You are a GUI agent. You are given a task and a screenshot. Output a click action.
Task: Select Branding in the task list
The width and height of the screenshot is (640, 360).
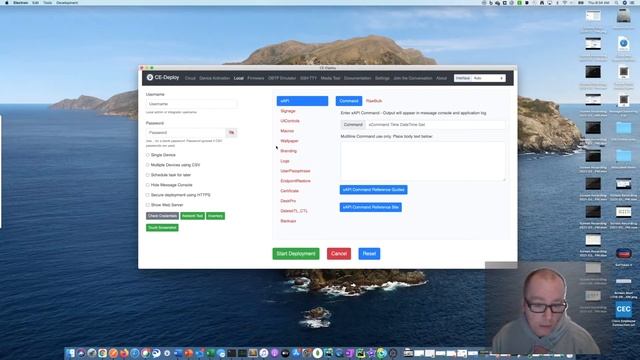(x=289, y=151)
